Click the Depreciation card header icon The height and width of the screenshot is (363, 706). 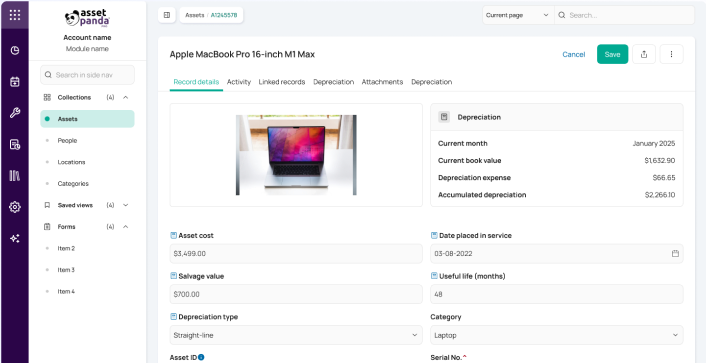click(444, 117)
